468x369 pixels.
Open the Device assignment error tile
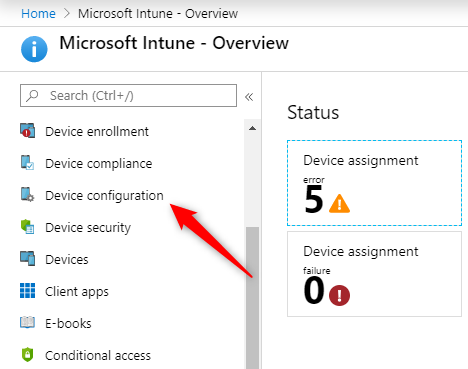[374, 183]
